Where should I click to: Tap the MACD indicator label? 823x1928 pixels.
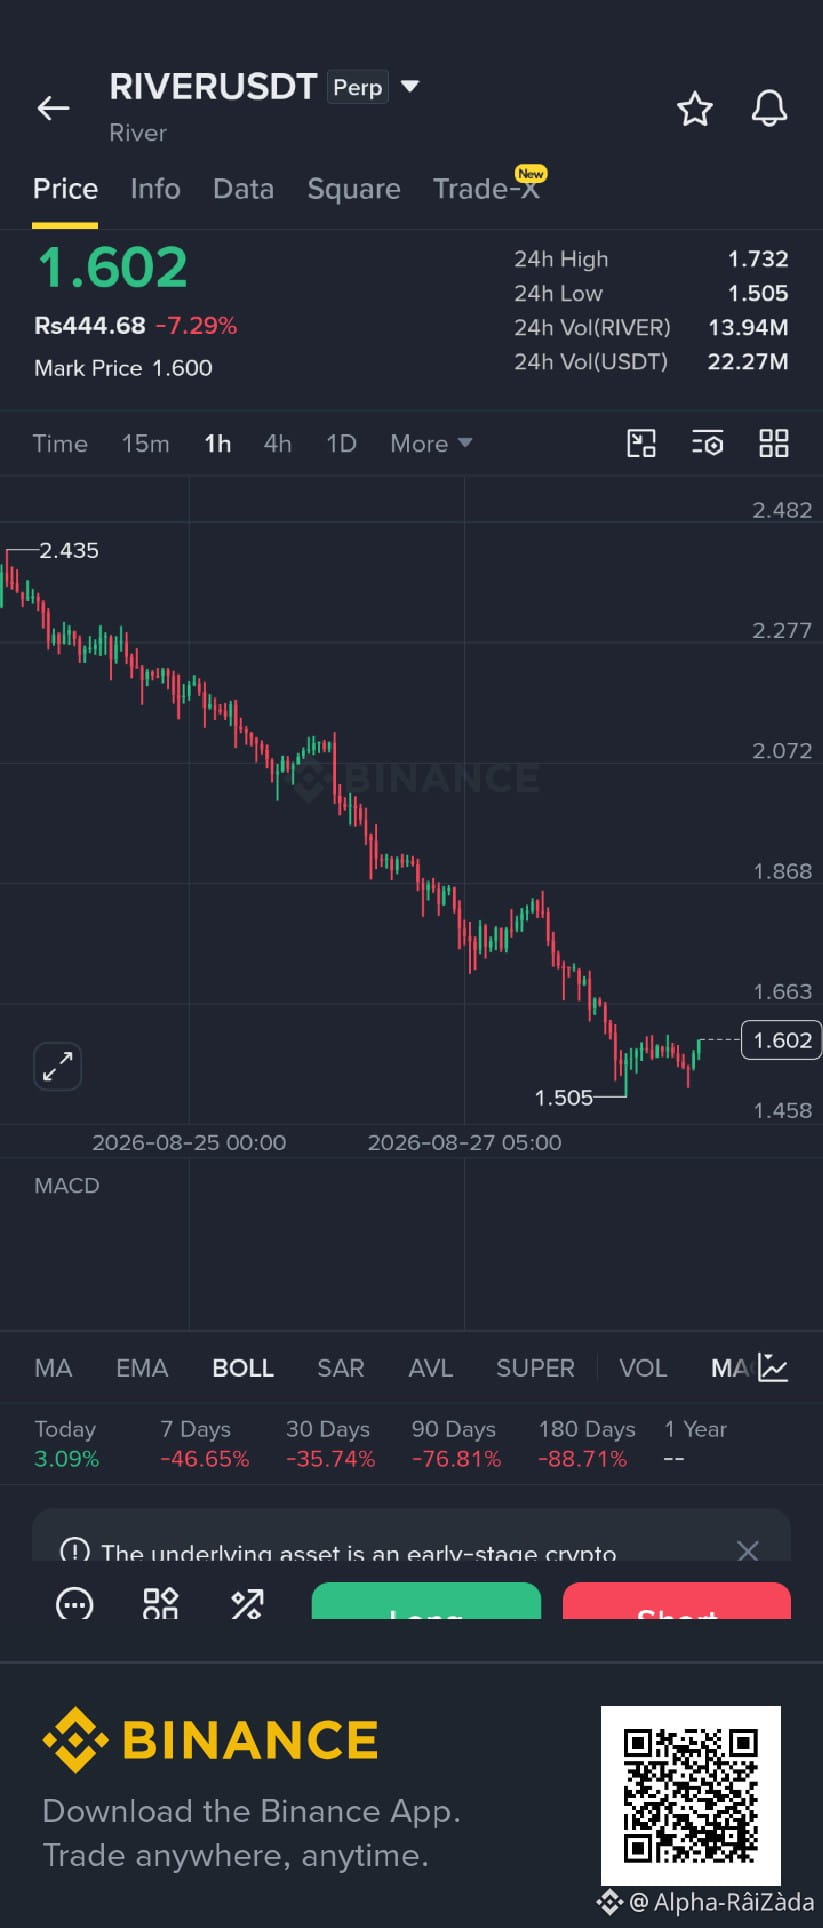(x=67, y=1185)
